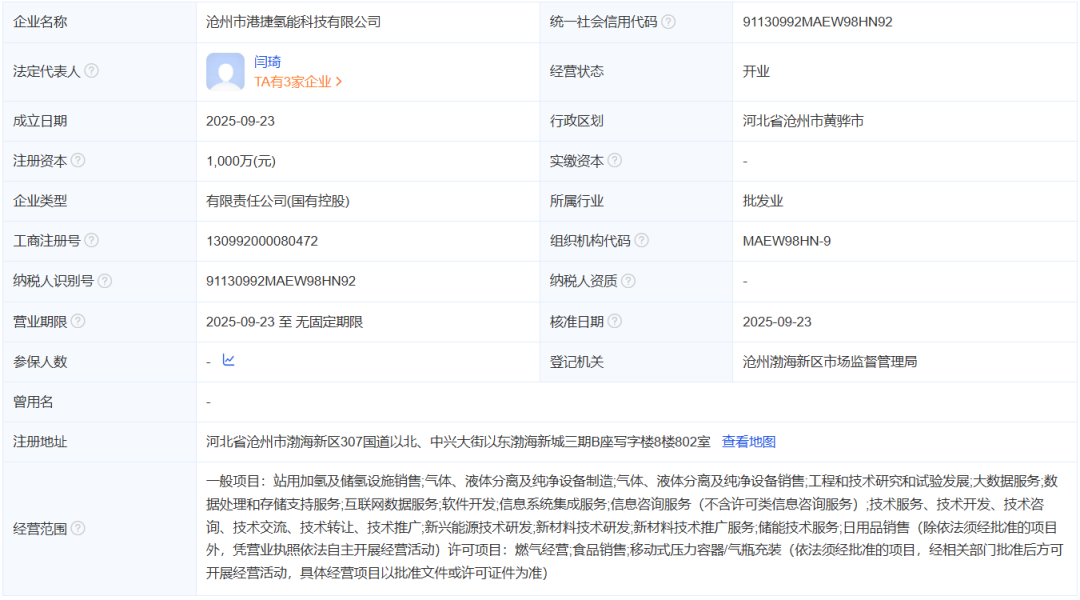Image resolution: width=1080 pixels, height=600 pixels.
Task: Click help icon beside 统一社会信用代码
Action: 668,22
